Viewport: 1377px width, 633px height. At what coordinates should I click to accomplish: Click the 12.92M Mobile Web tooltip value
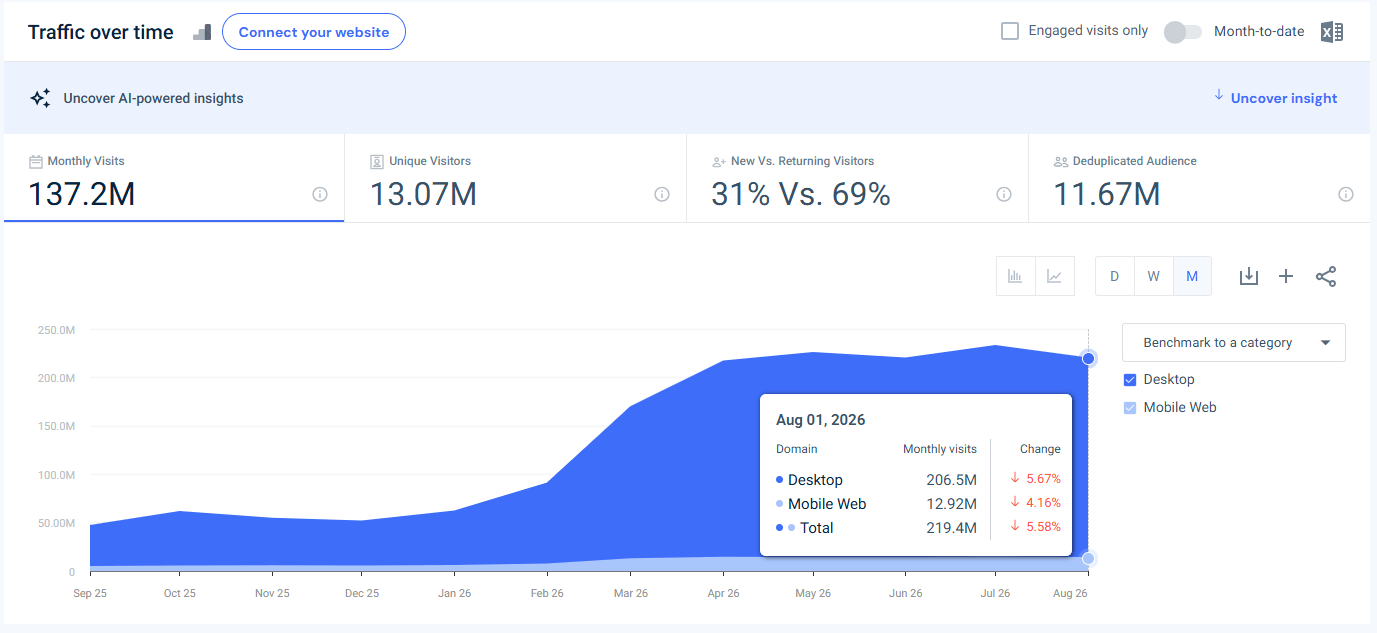[x=951, y=504]
